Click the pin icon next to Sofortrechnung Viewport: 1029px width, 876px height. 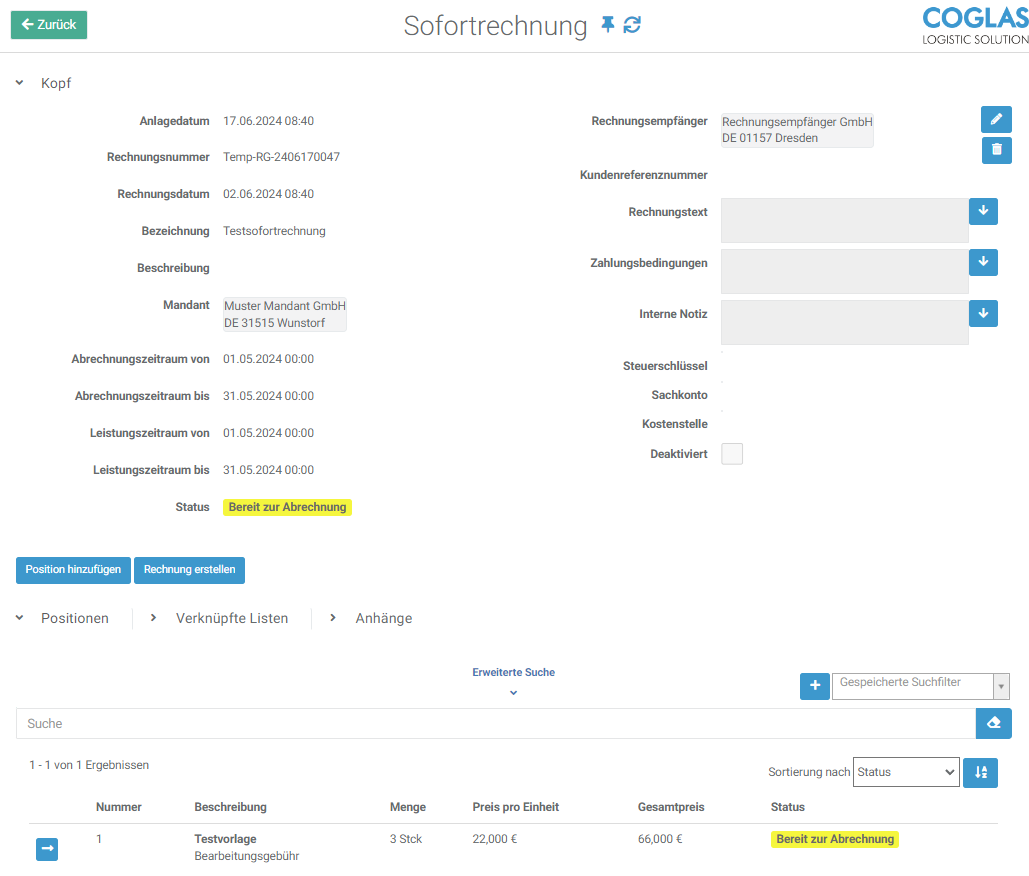click(607, 25)
